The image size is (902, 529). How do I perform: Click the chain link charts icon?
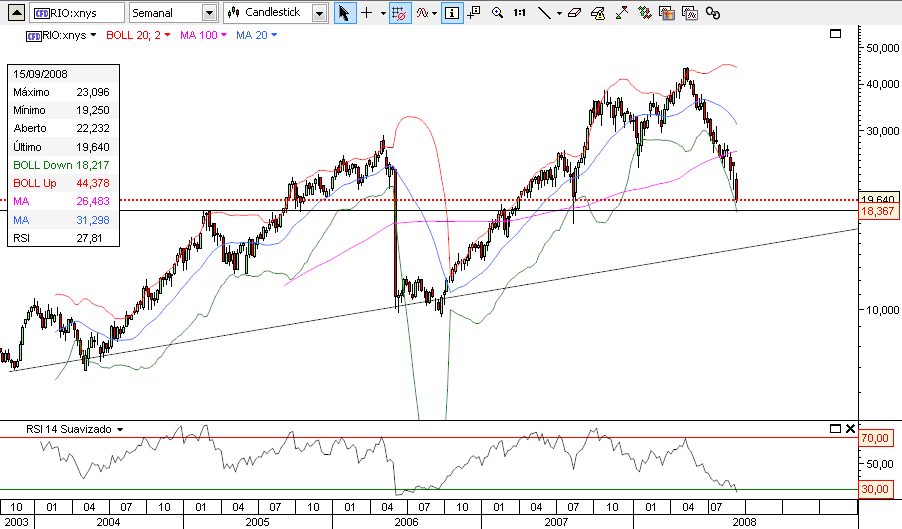[x=713, y=13]
